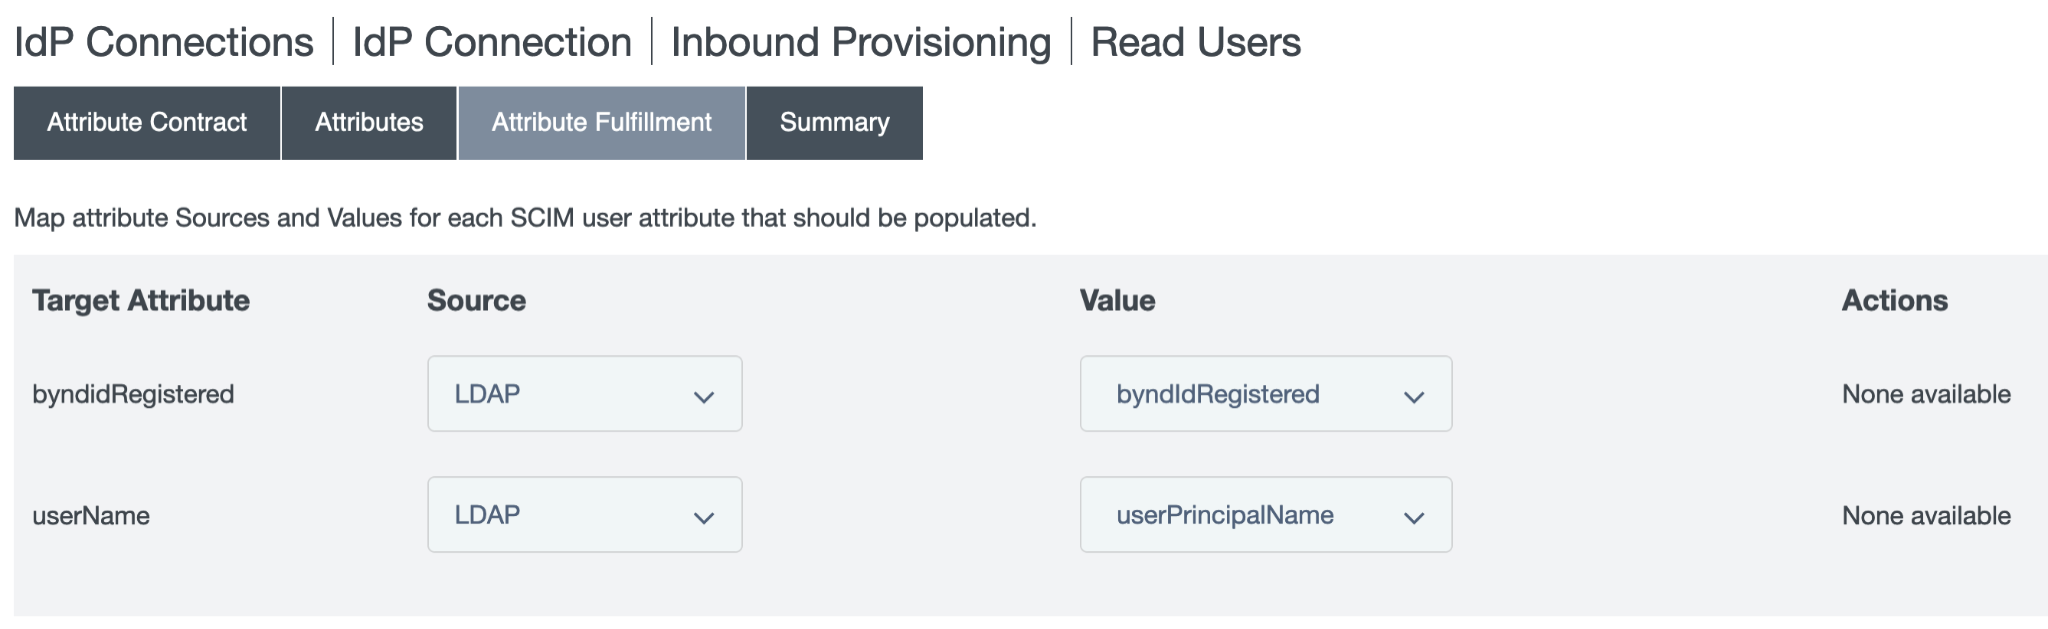This screenshot has width=2048, height=629.
Task: Click the chevron arrow in userName's LDAP source
Action: (703, 518)
